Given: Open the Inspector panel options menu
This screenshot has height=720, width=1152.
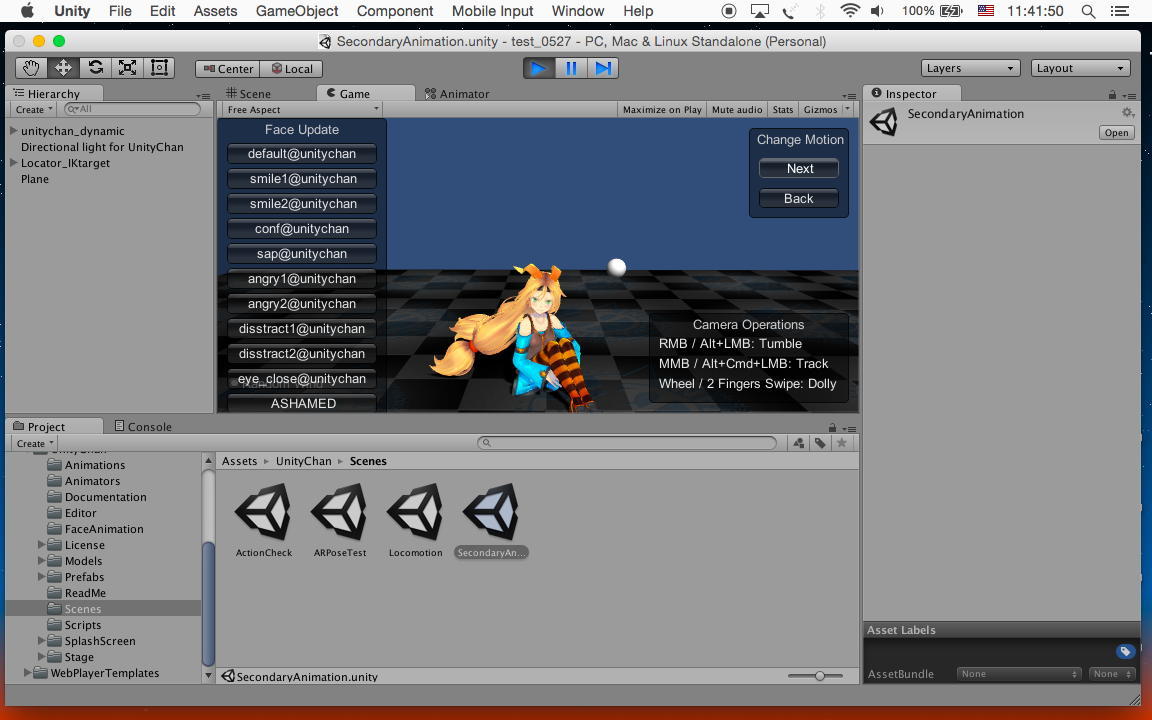Looking at the screenshot, I should [1129, 96].
